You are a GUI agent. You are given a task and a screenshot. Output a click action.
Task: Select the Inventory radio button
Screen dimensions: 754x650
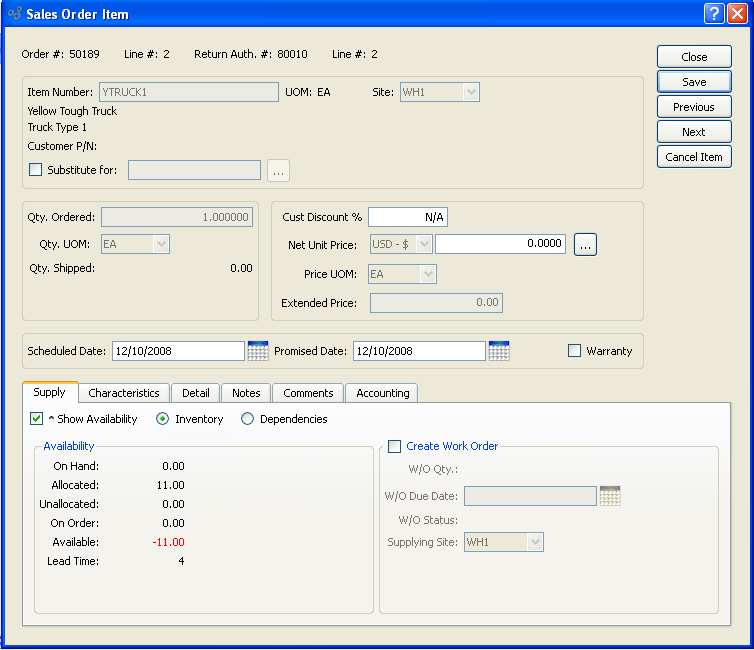coord(163,419)
